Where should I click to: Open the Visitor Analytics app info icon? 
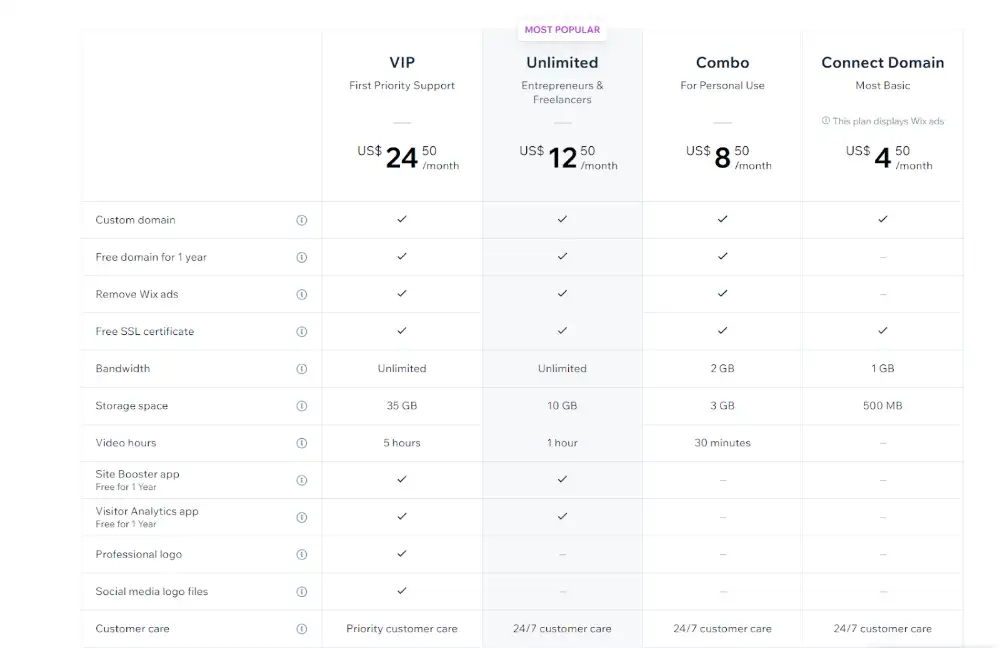(x=302, y=517)
